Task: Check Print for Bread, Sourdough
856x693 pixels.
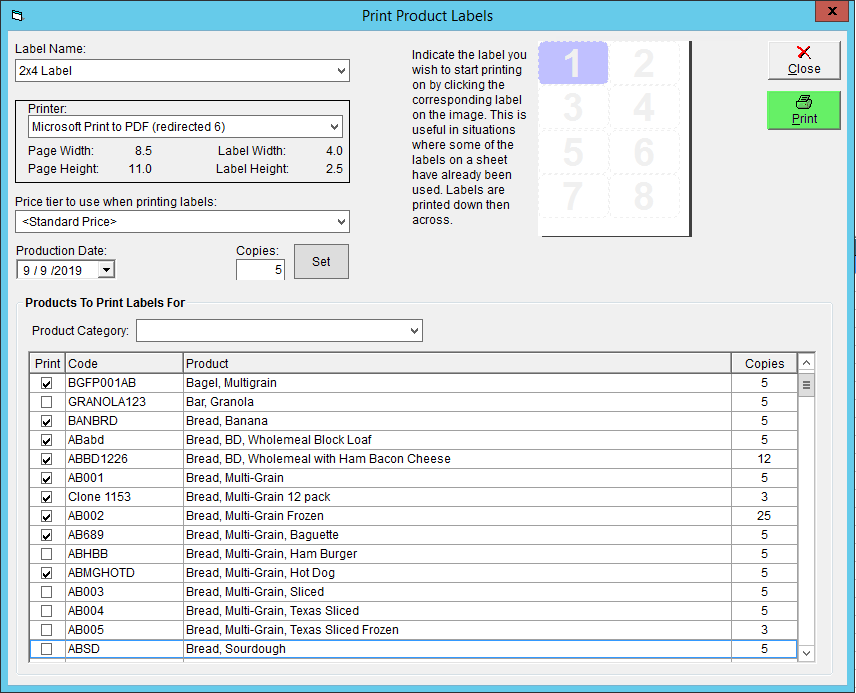Action: click(x=46, y=649)
